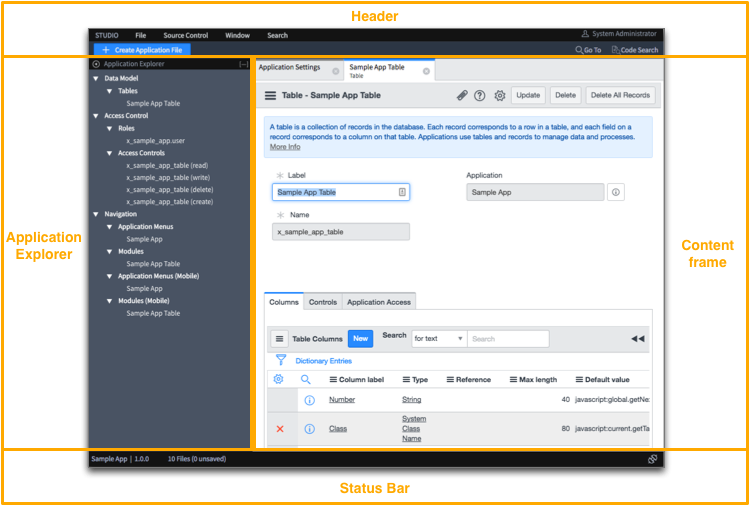Viewport: 749px width, 505px height.
Task: Open the Dictionary Entries breadcrumb link
Action: pos(323,361)
